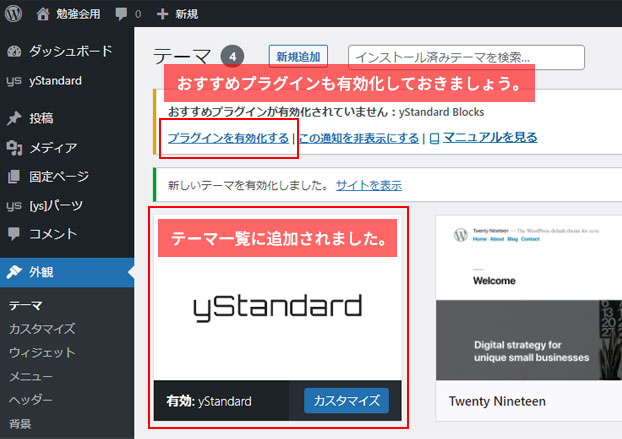The width and height of the screenshot is (622, 439).
Task: Click the この通知を非表示にする link
Action: tap(359, 138)
